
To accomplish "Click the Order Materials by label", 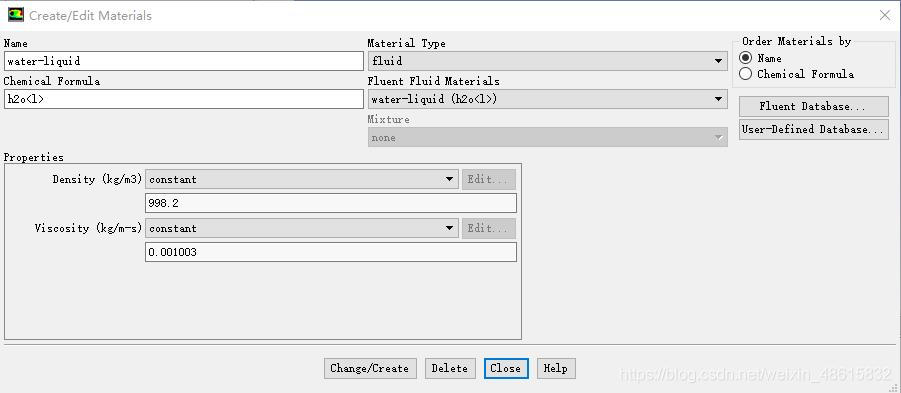I will (x=796, y=41).
